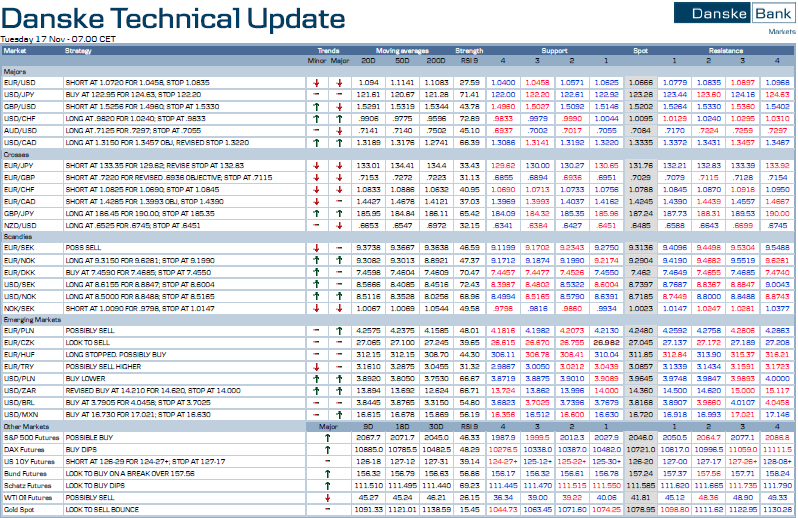
Task: Click USD/CHF major trend up arrow
Action: click(x=339, y=117)
